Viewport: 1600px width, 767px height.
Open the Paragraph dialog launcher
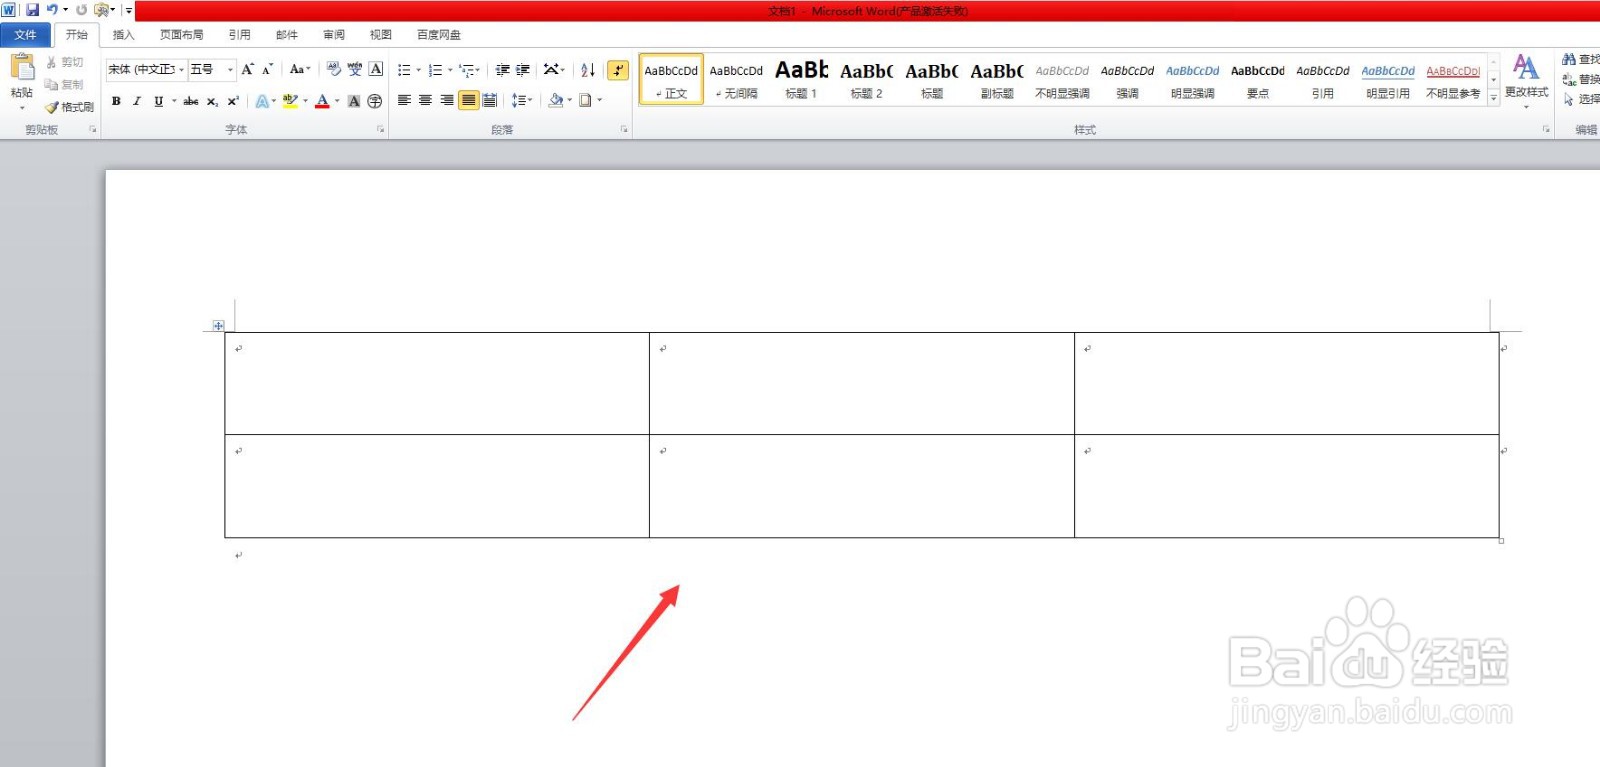(624, 129)
